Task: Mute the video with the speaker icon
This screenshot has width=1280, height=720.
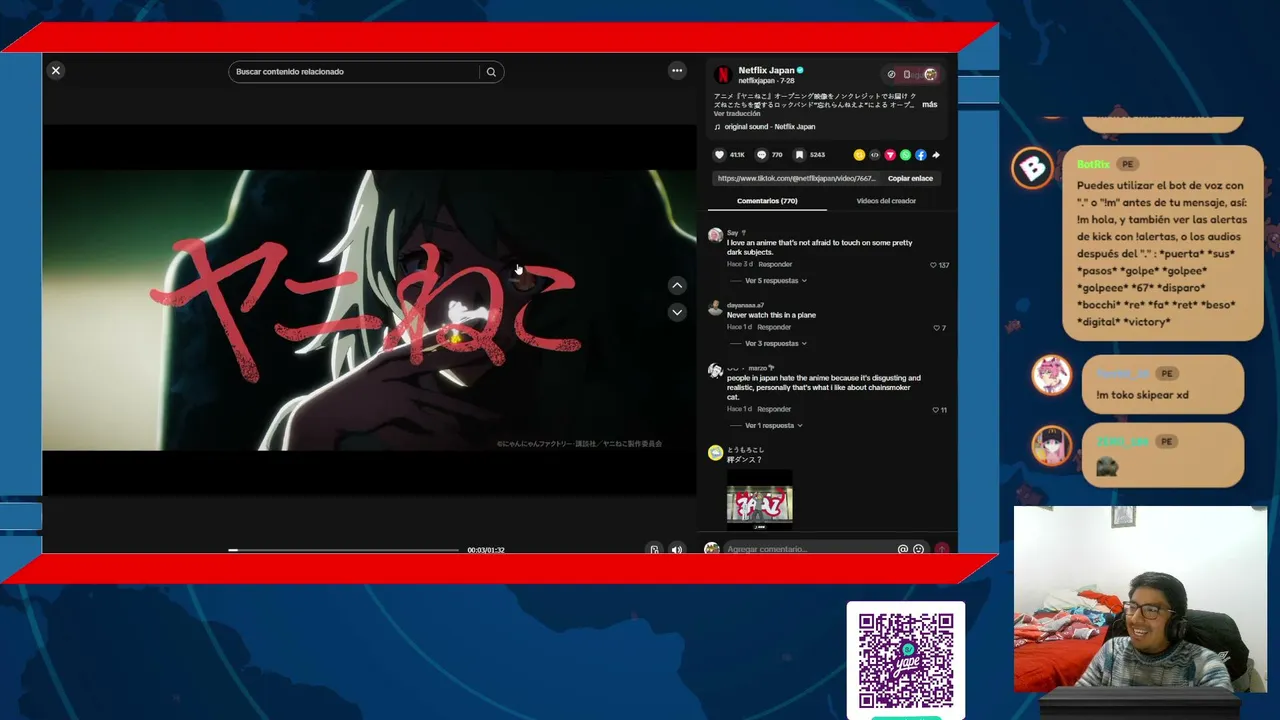Action: coord(677,549)
